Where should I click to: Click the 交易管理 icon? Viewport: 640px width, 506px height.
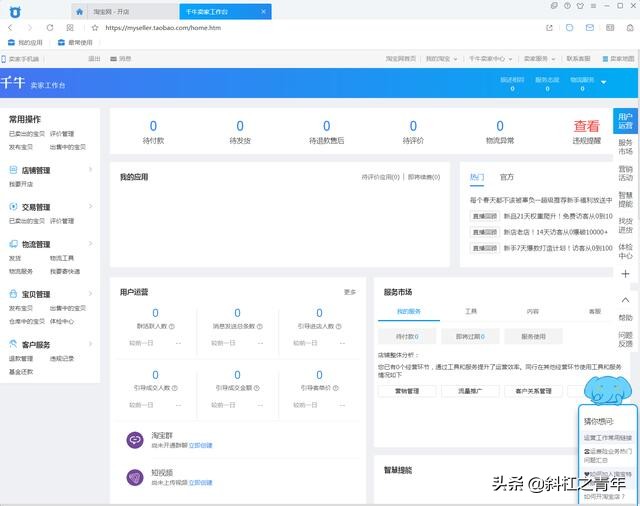click(13, 206)
